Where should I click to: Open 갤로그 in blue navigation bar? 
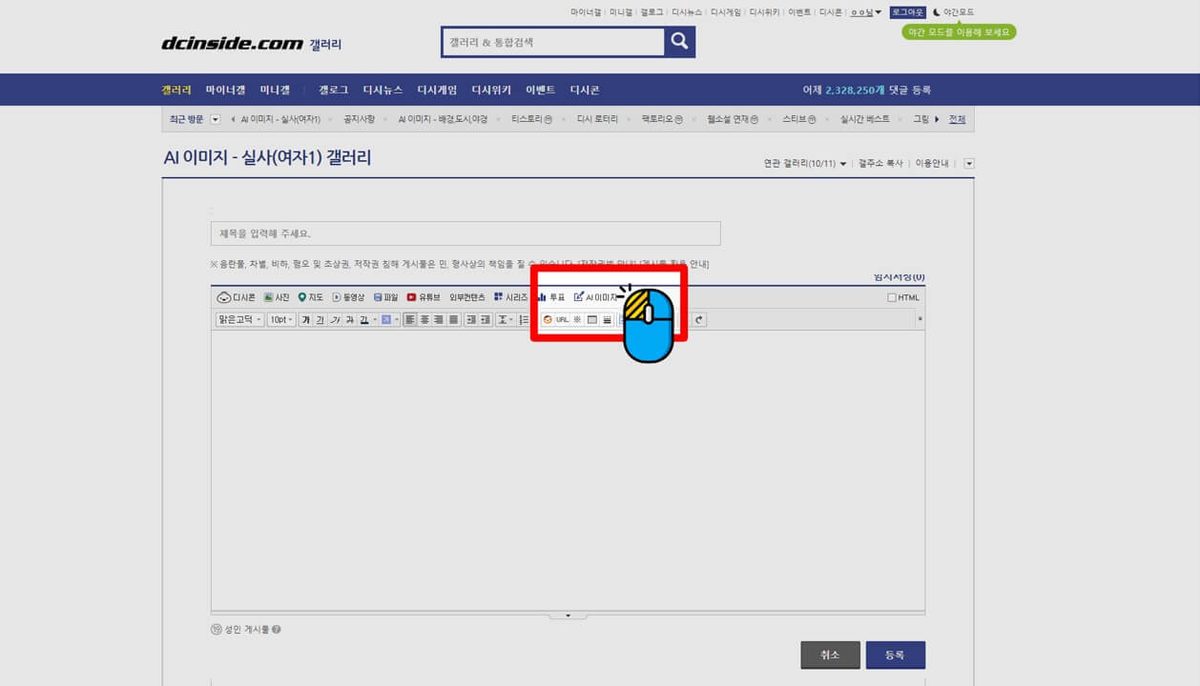[x=333, y=90]
